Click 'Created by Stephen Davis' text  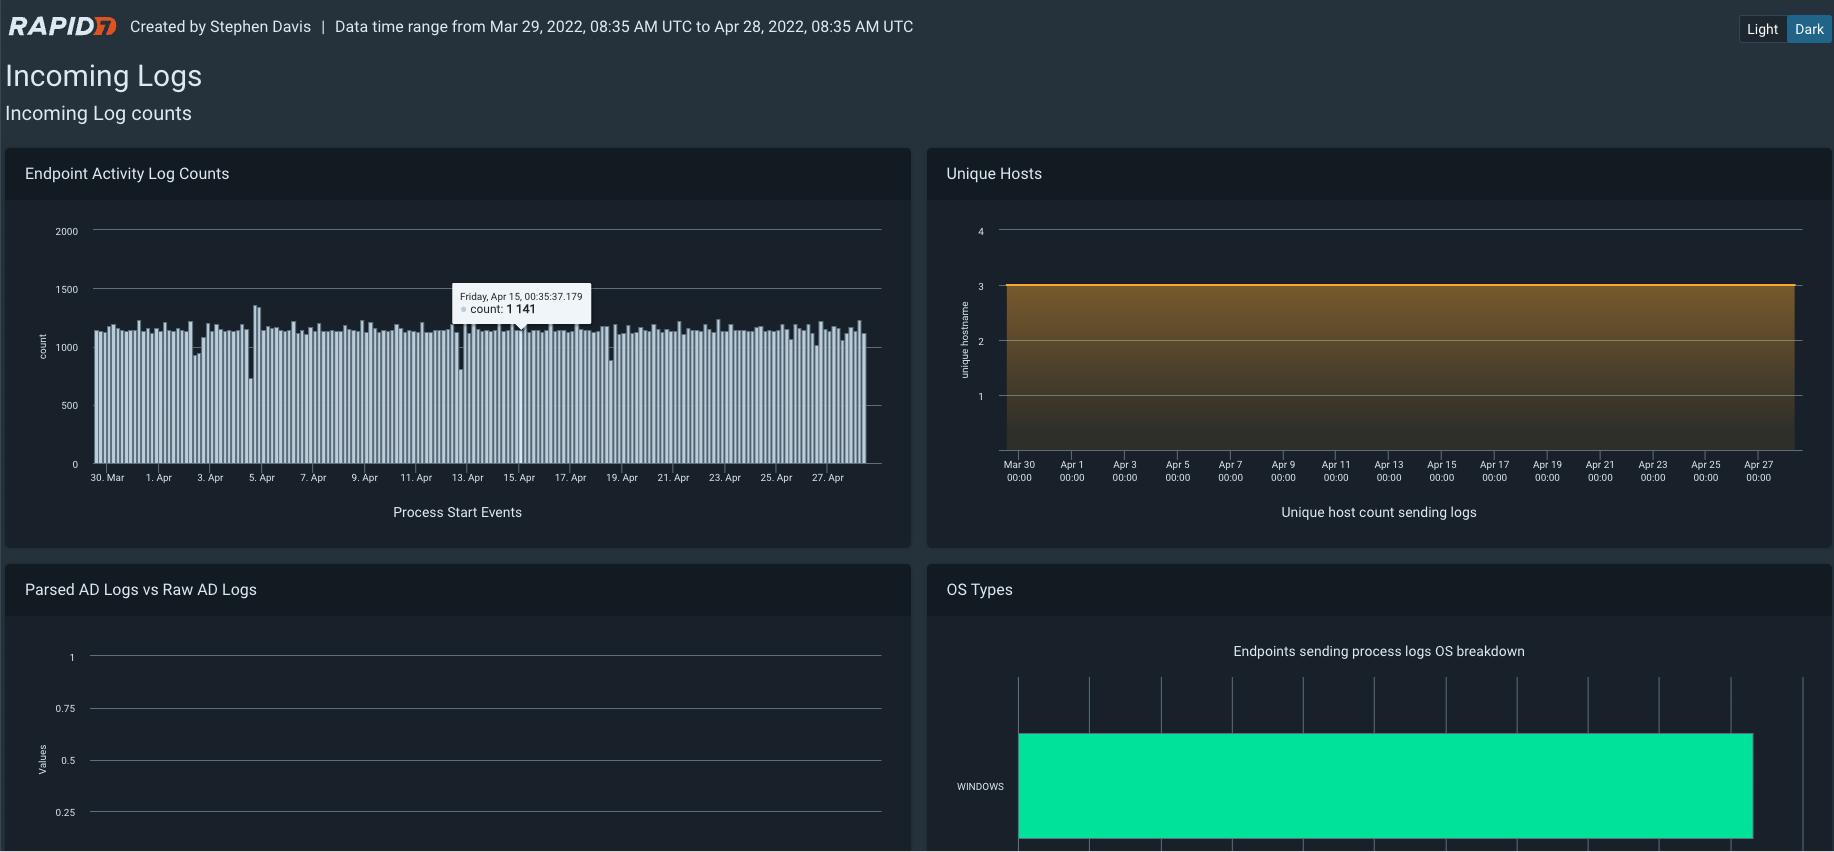(220, 27)
